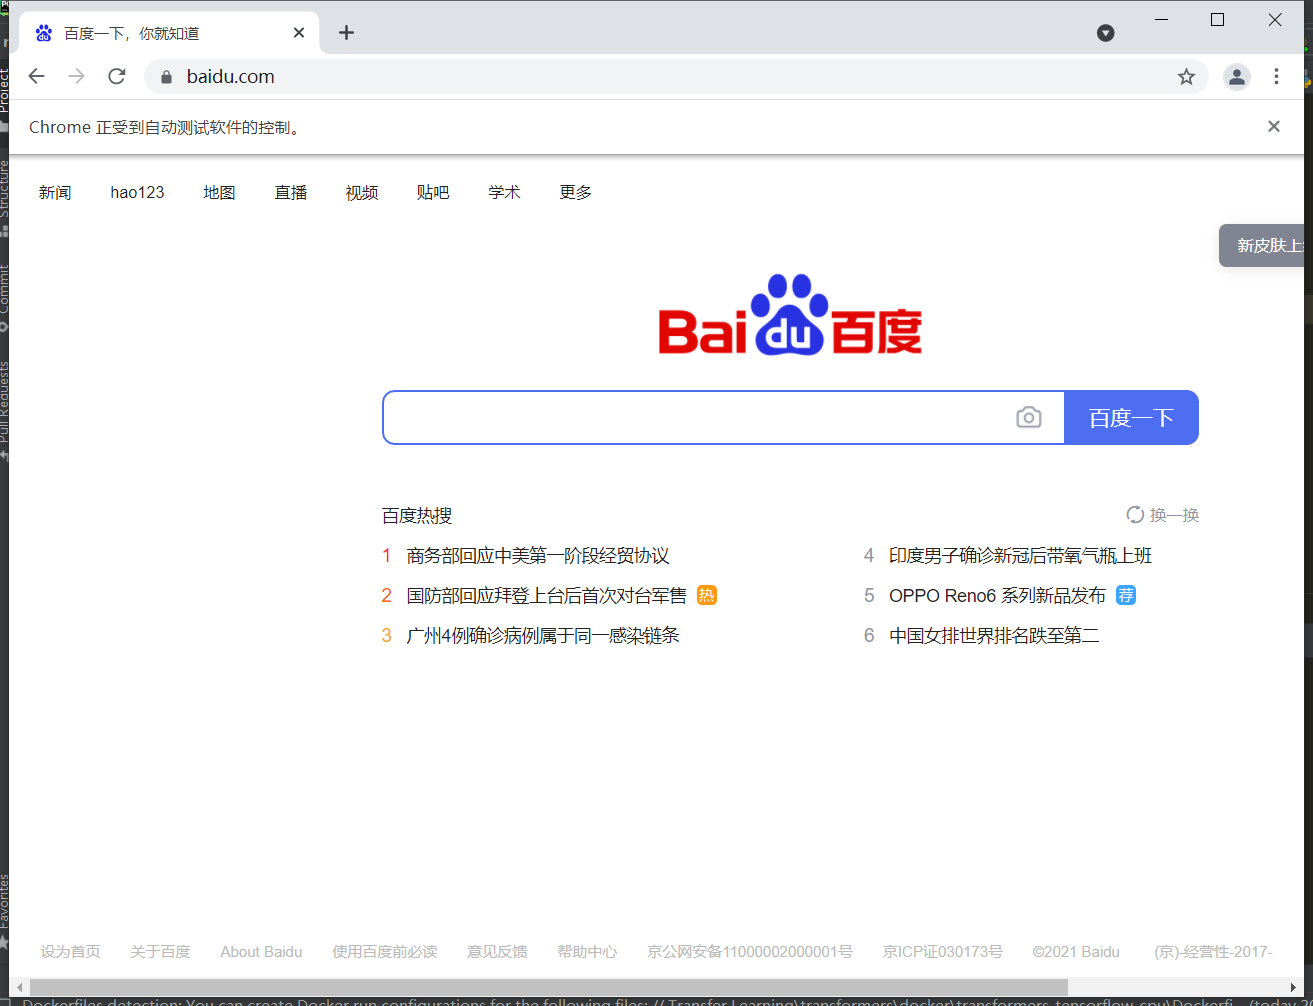Screen dimensions: 1313x1006
Task: Open the Chrome three-dot menu
Action: (1276, 76)
